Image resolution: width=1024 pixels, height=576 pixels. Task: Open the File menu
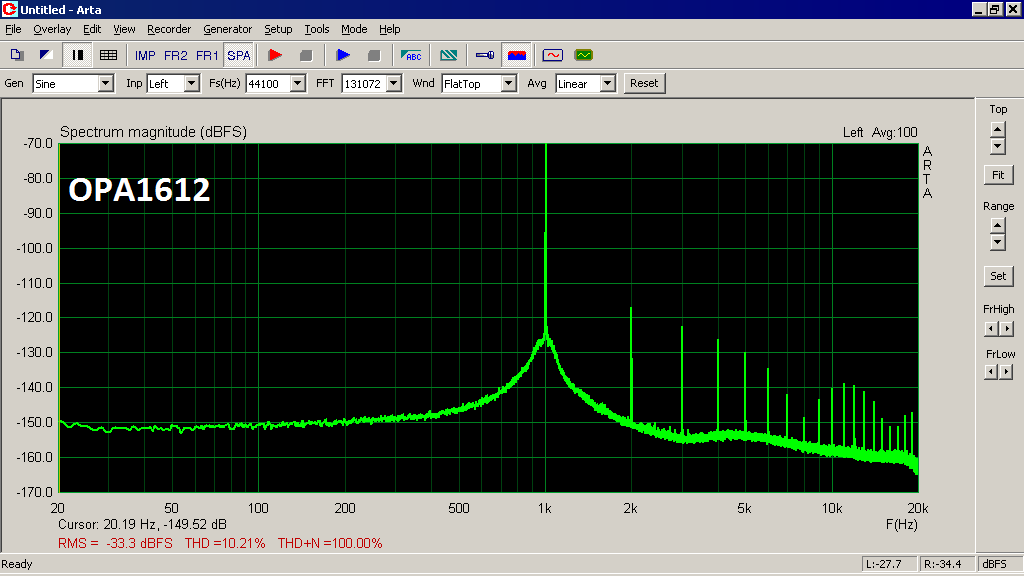click(x=13, y=29)
